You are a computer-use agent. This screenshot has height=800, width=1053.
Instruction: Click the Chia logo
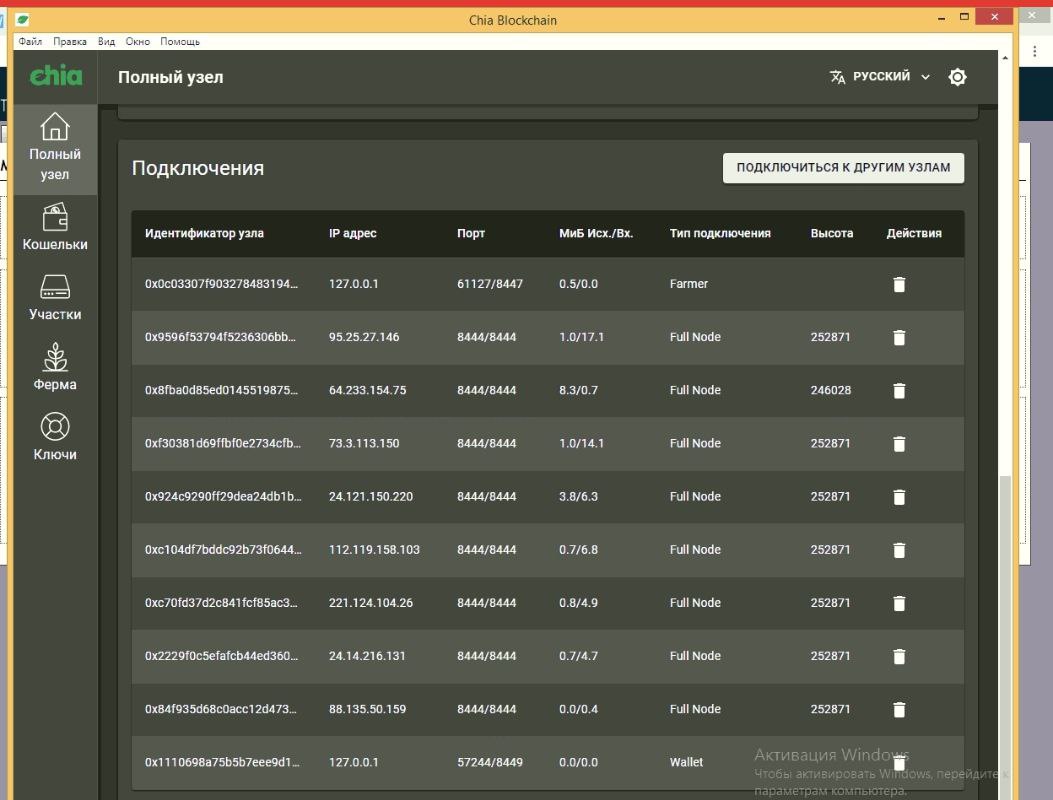click(x=56, y=76)
